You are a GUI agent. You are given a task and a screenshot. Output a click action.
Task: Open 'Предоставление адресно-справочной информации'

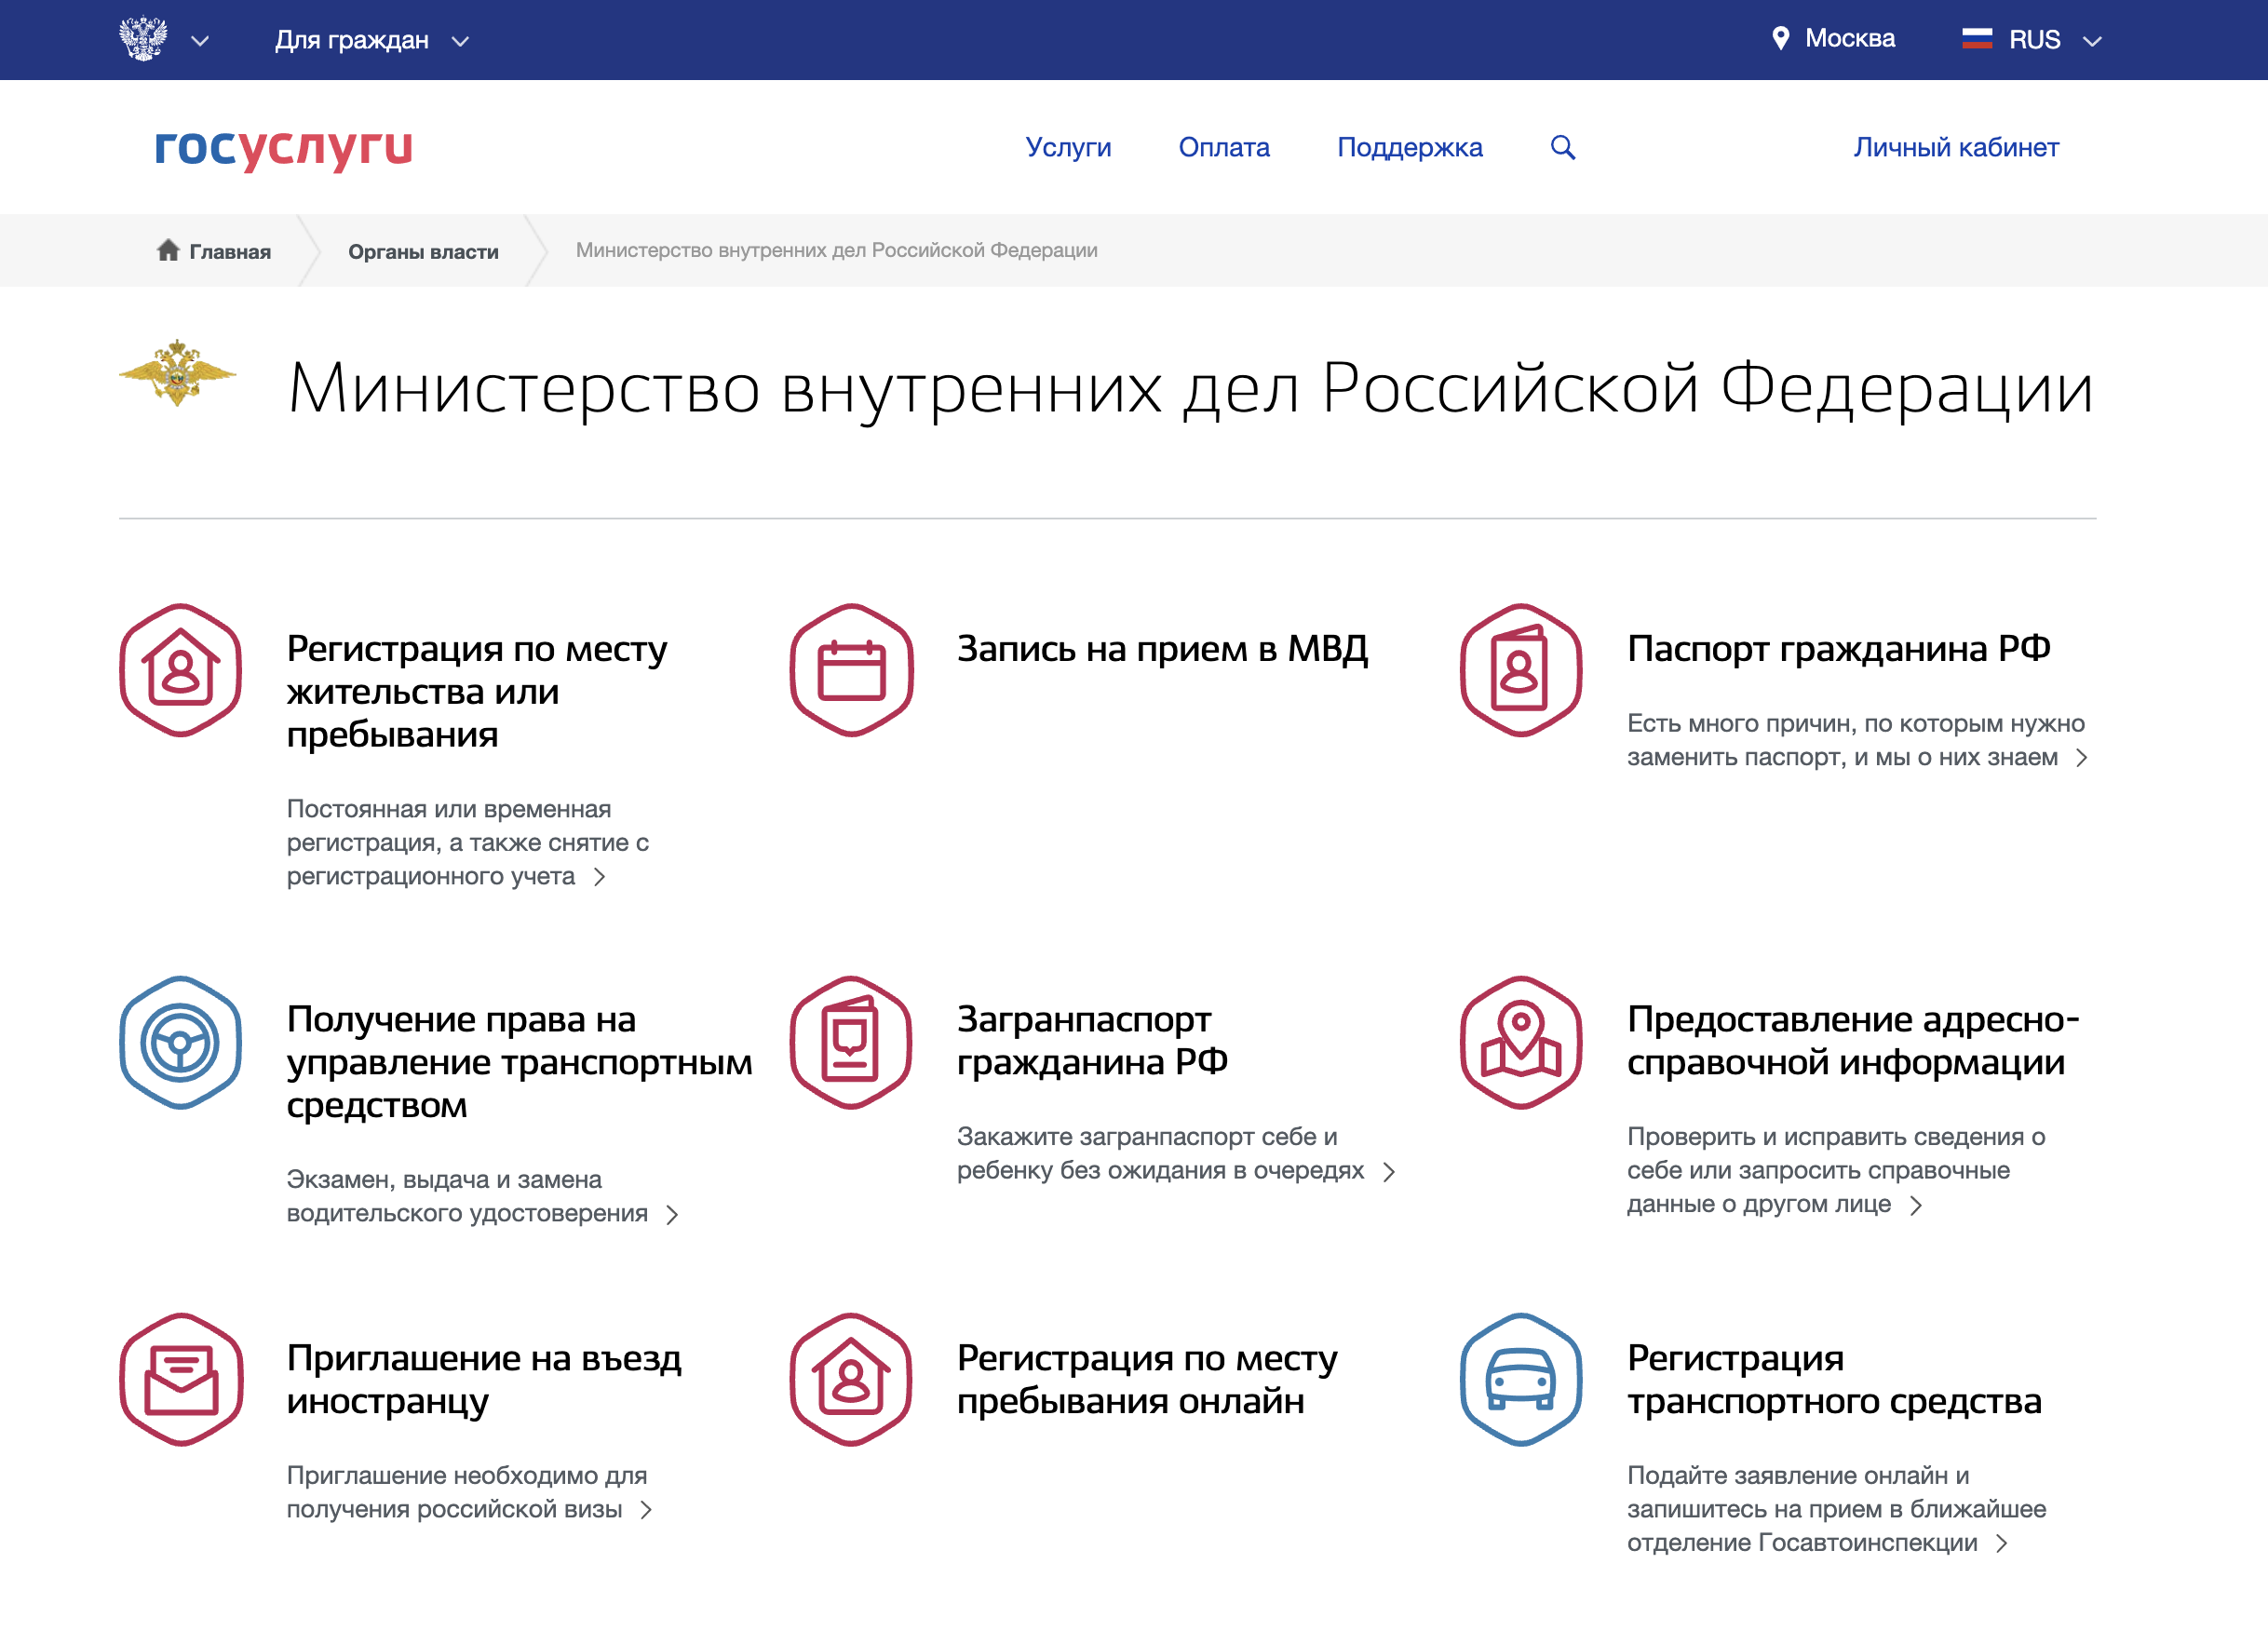tap(1853, 1040)
